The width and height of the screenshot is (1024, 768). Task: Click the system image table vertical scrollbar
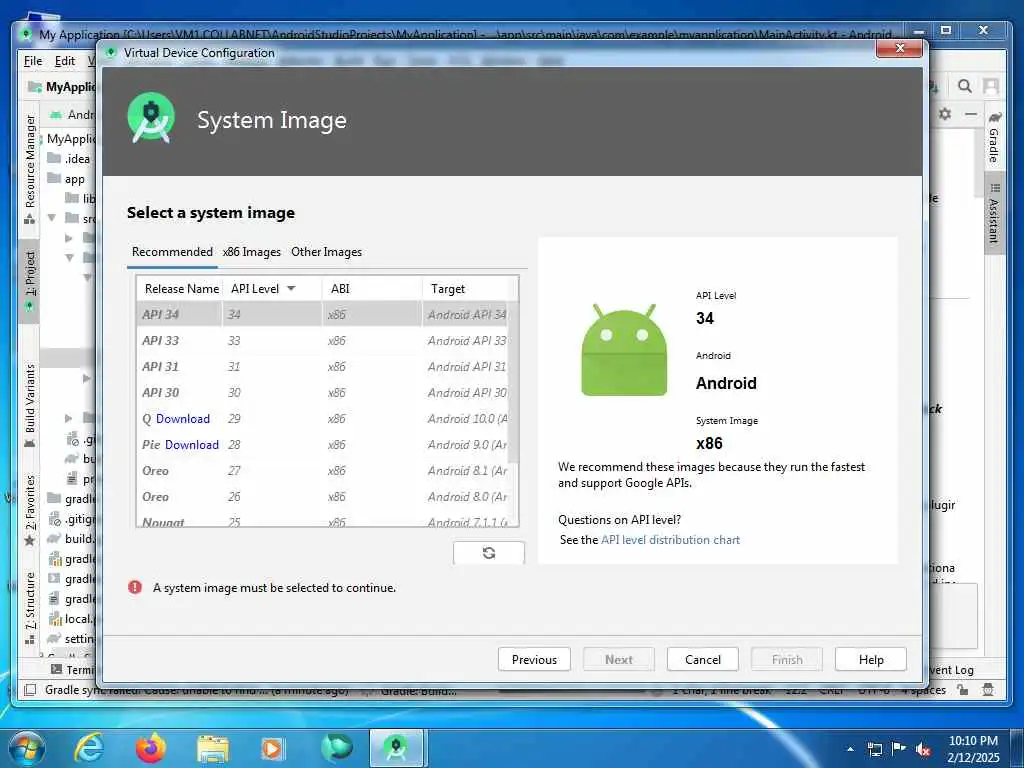click(x=513, y=382)
